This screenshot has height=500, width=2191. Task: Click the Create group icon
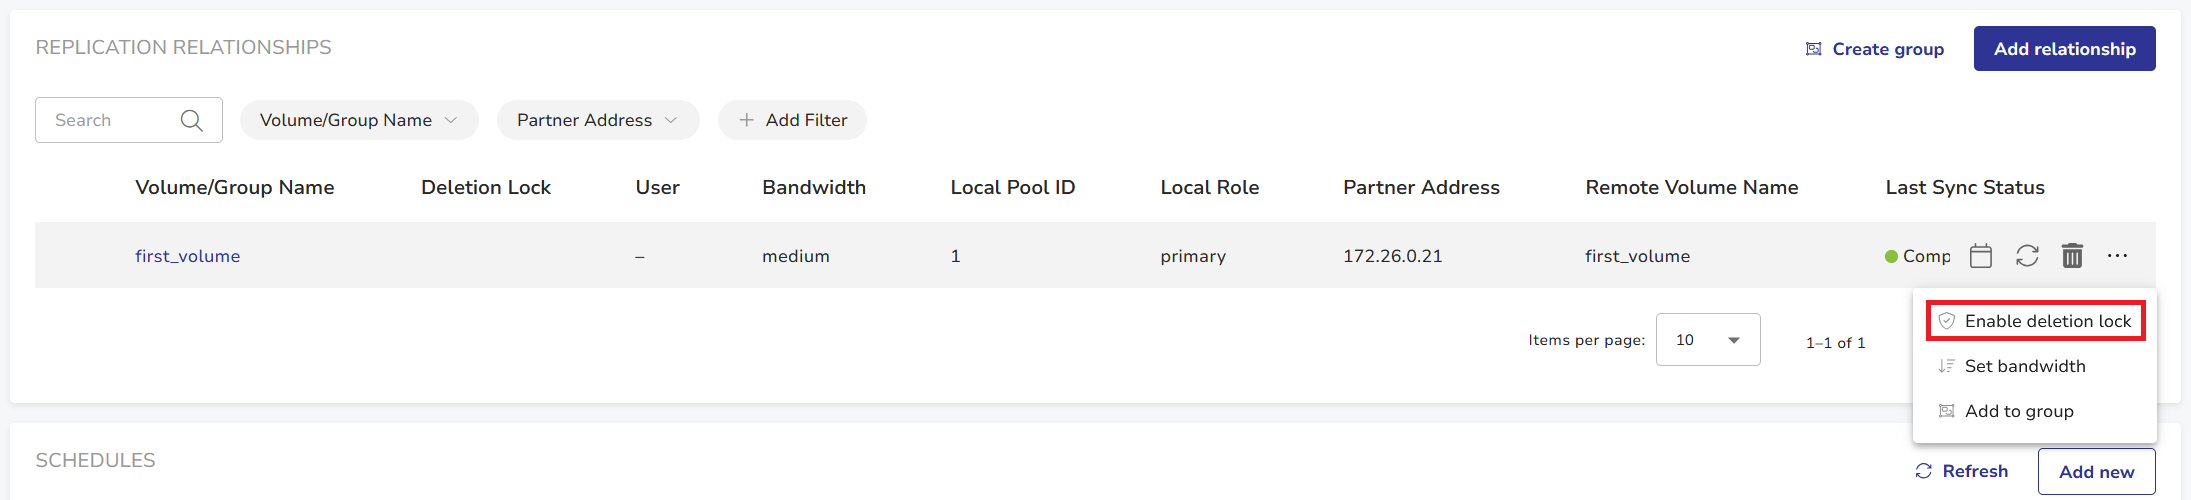point(1813,49)
